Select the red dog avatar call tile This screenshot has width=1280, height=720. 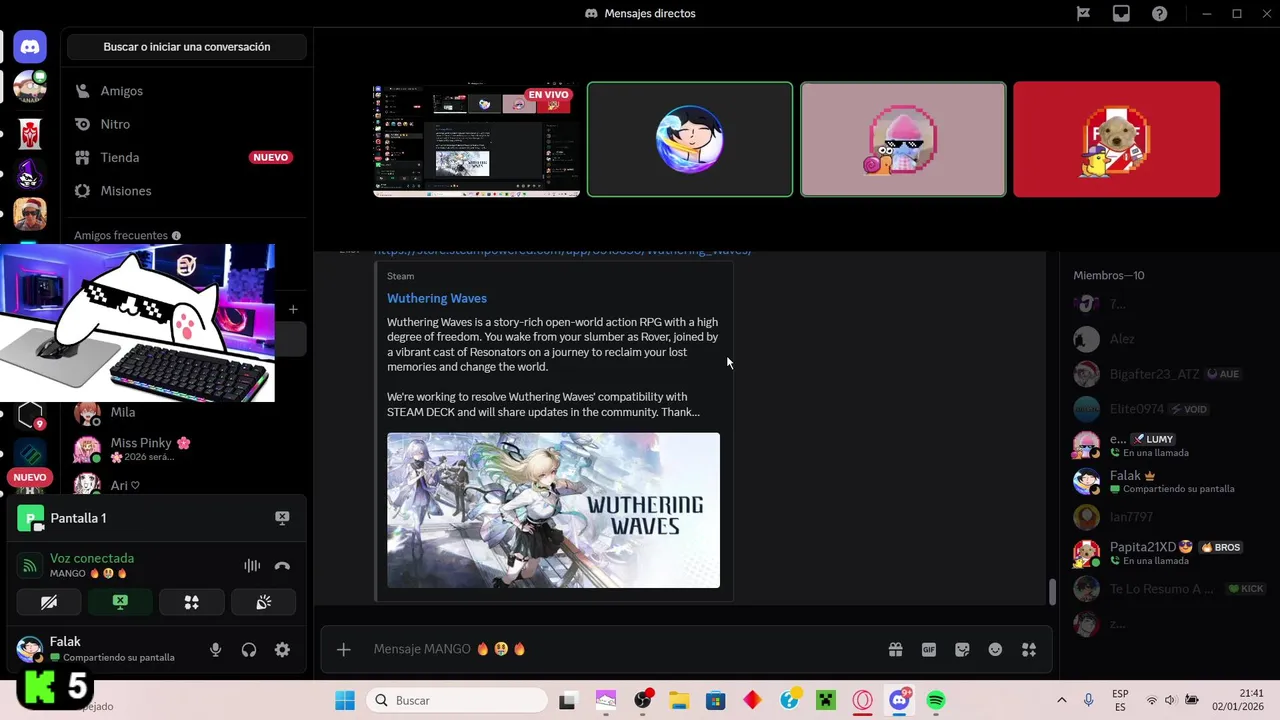1116,139
